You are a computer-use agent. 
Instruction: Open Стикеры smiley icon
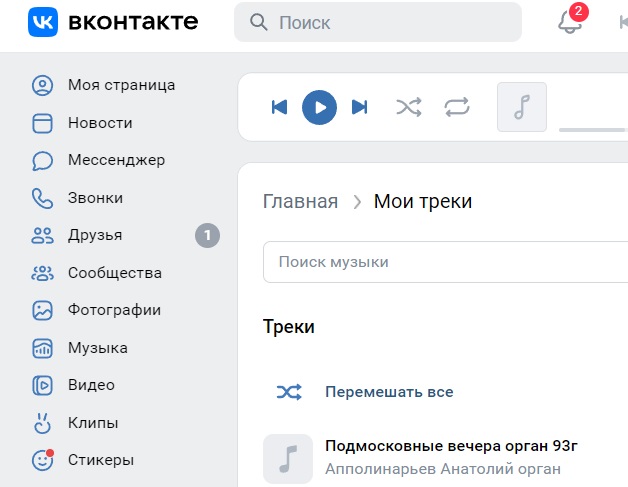click(x=42, y=460)
